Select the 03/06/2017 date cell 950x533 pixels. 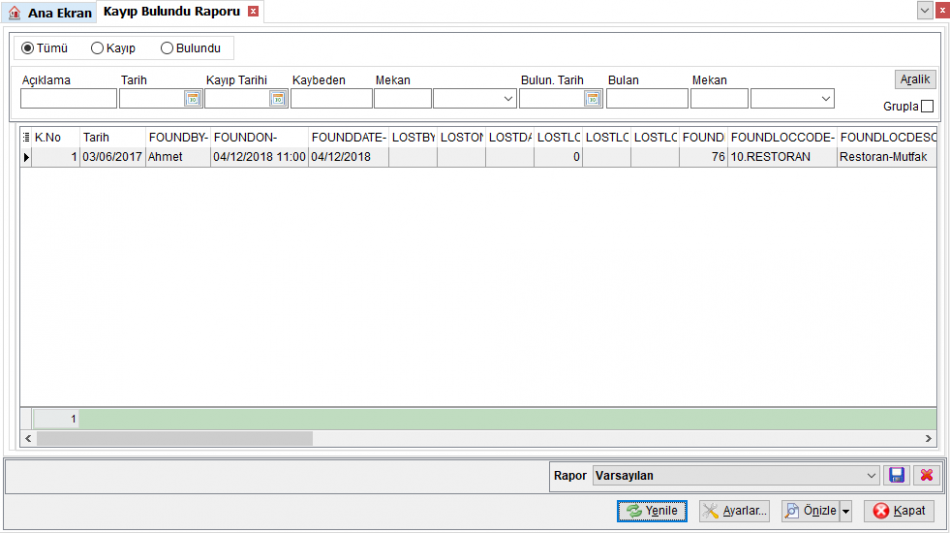click(x=112, y=157)
